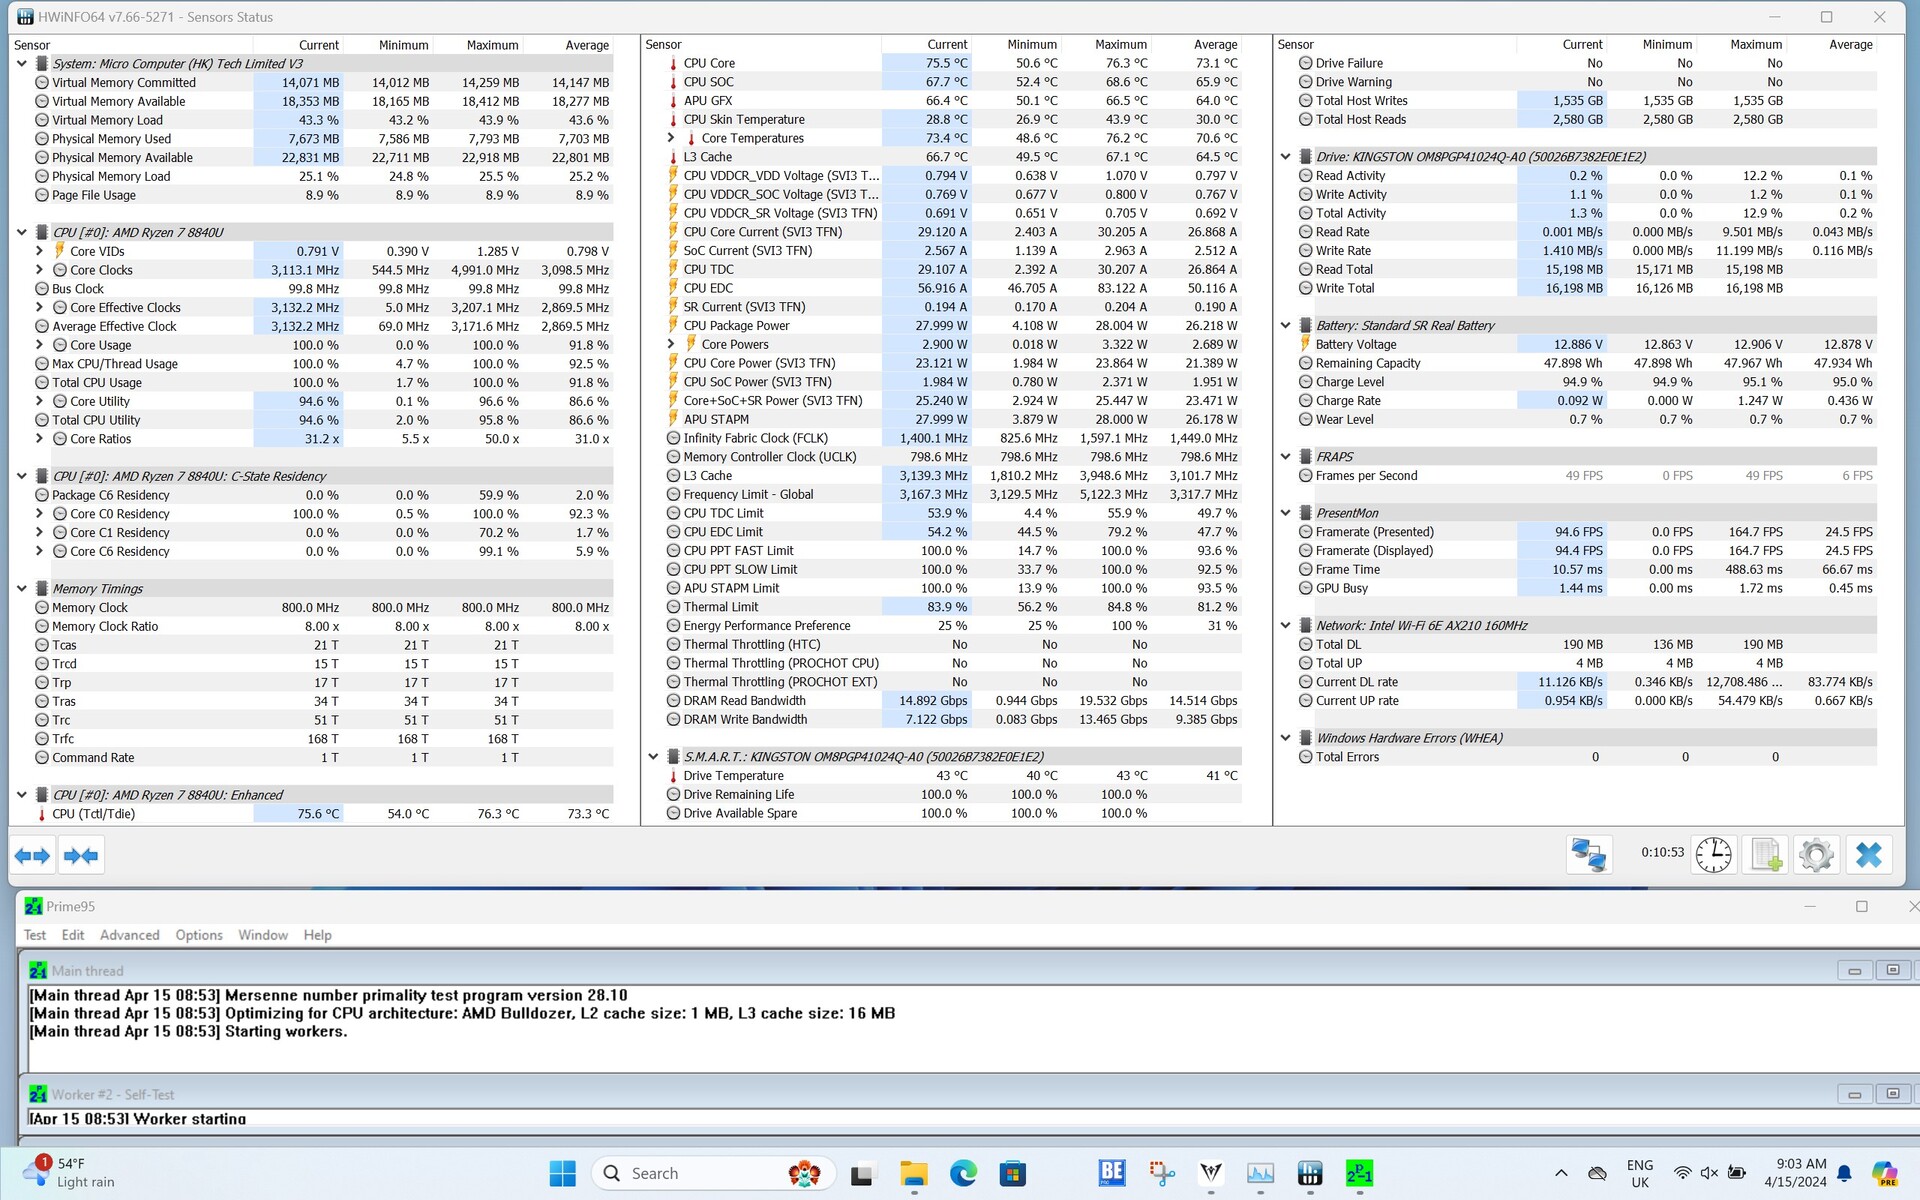Close sensors with the blue X icon

tap(1868, 855)
